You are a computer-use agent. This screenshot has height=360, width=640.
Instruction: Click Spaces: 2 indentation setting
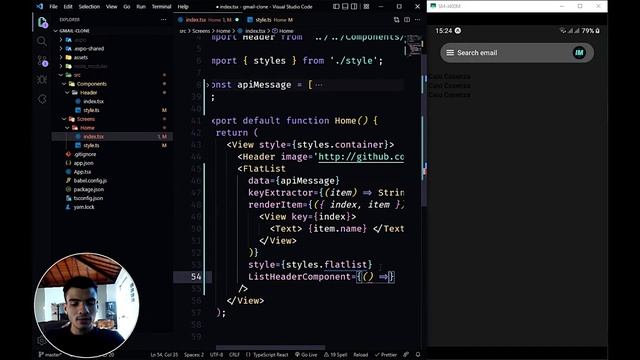[x=194, y=355]
